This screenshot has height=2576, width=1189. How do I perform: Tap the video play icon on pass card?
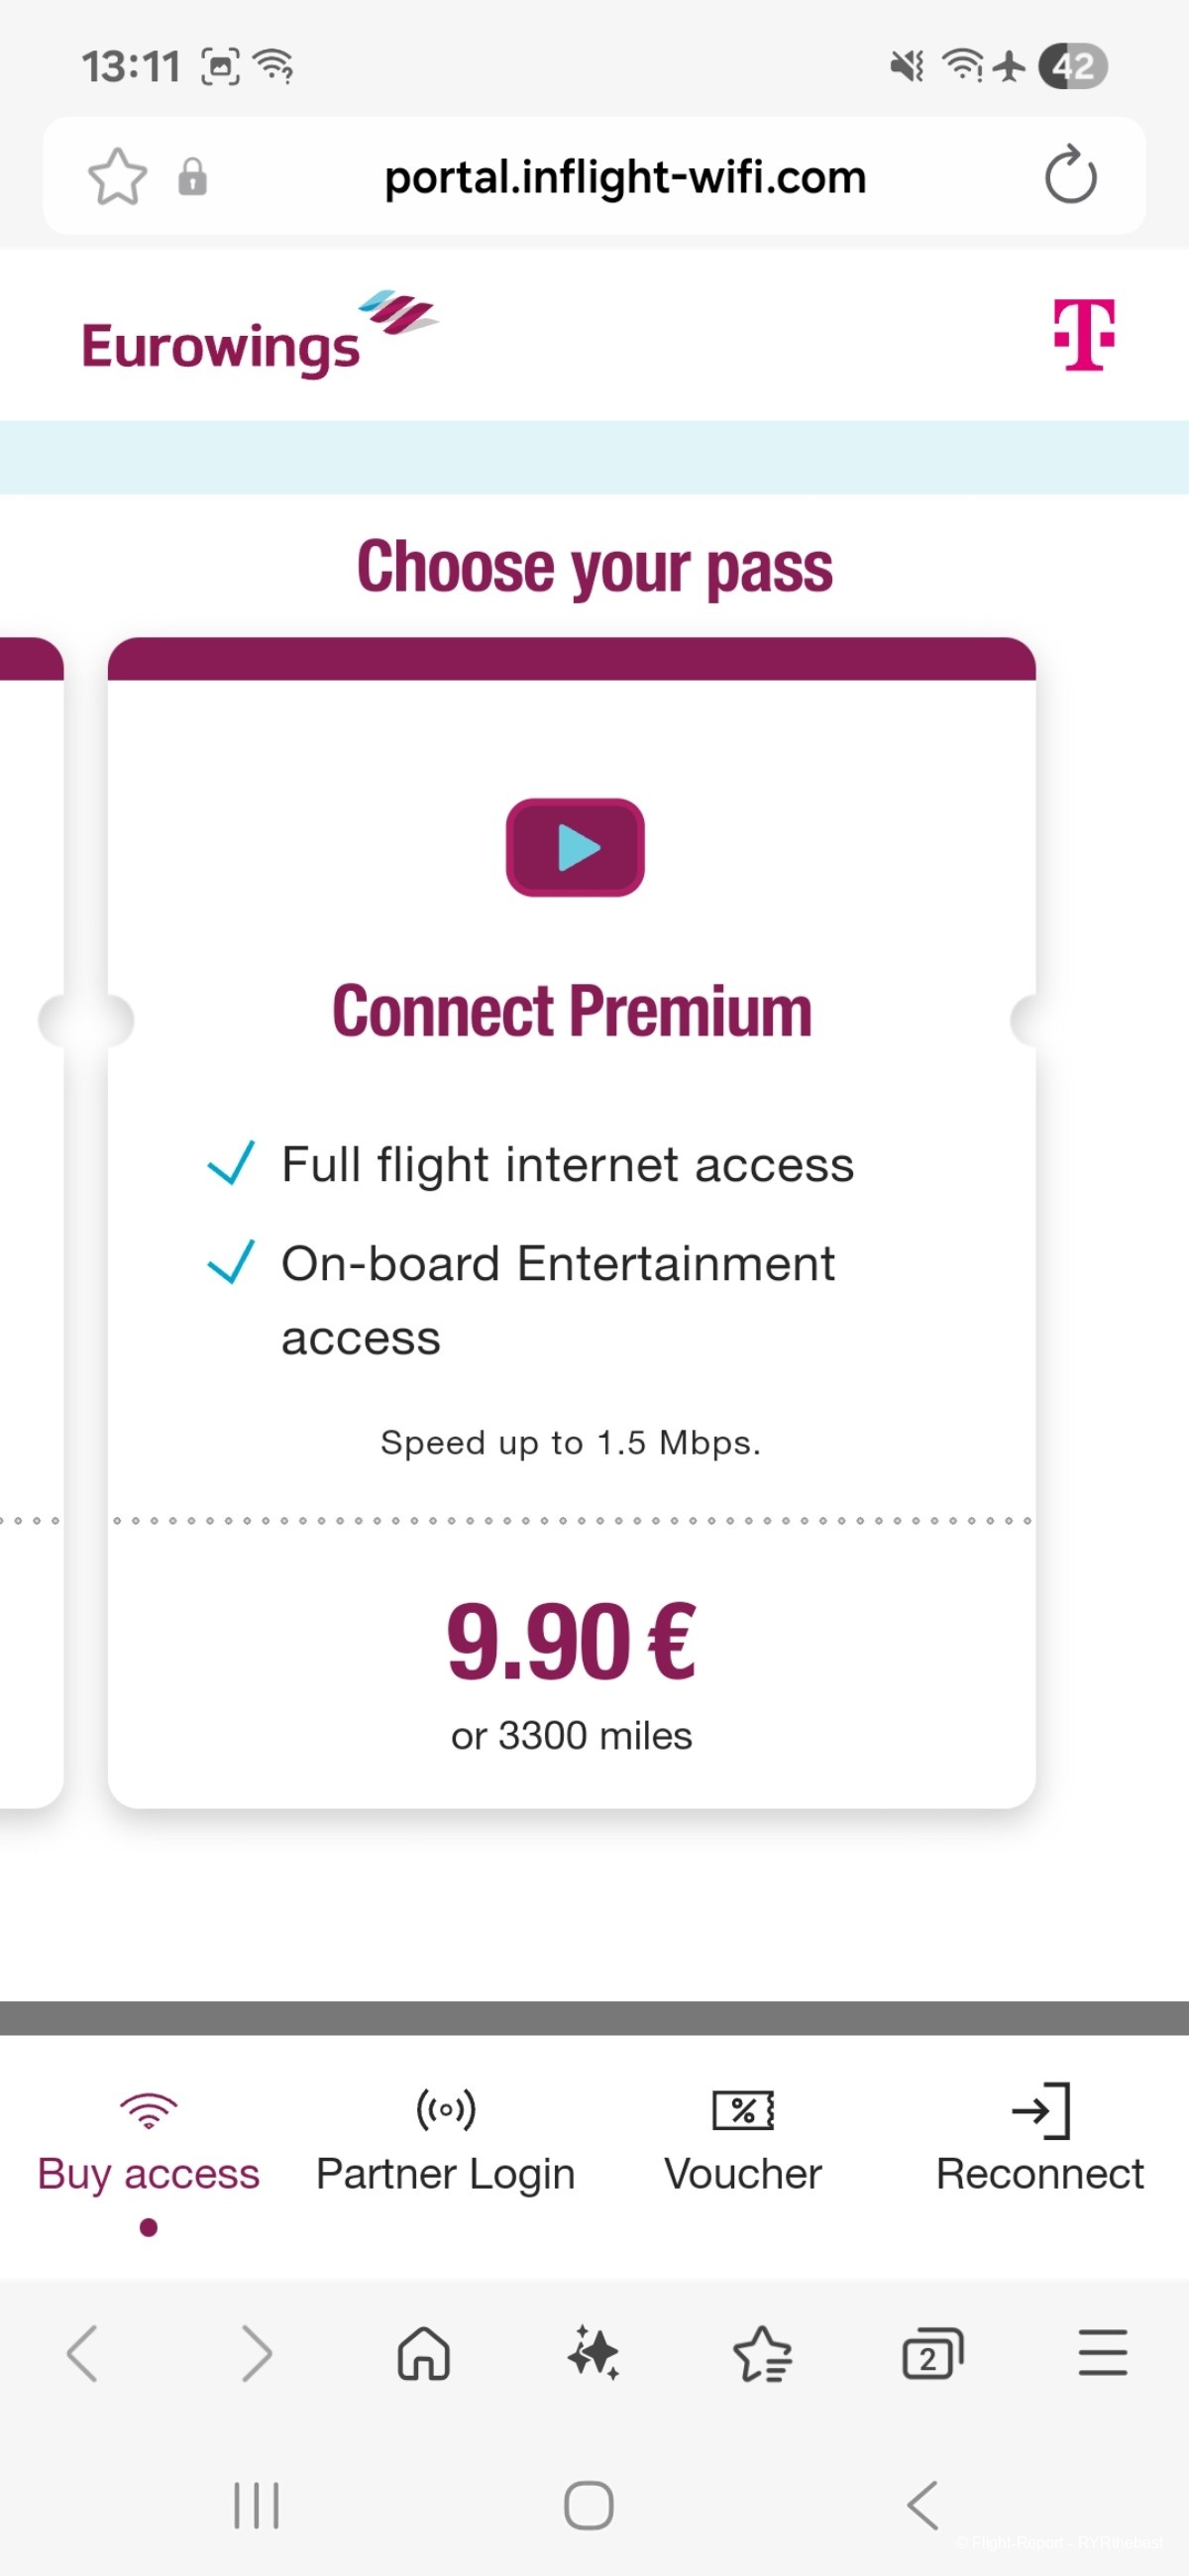coord(575,847)
